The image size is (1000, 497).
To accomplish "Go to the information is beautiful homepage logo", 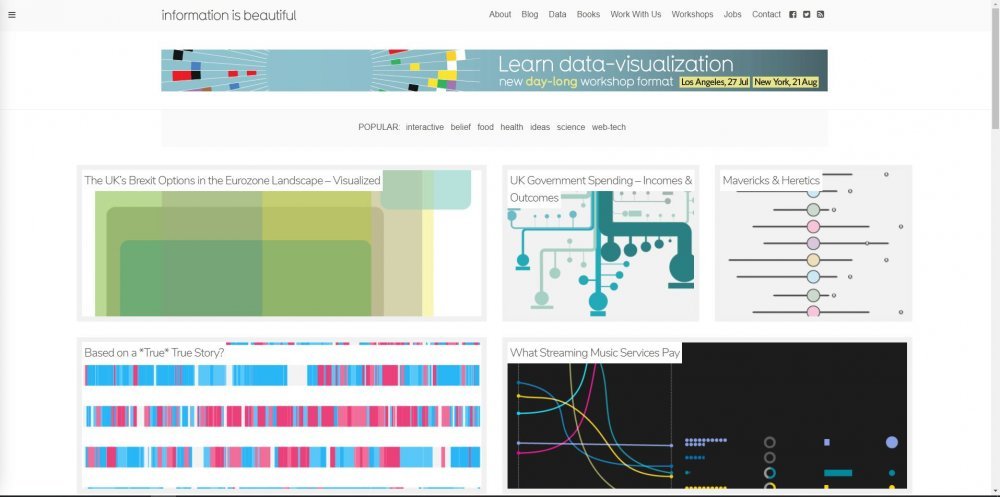I will click(229, 15).
